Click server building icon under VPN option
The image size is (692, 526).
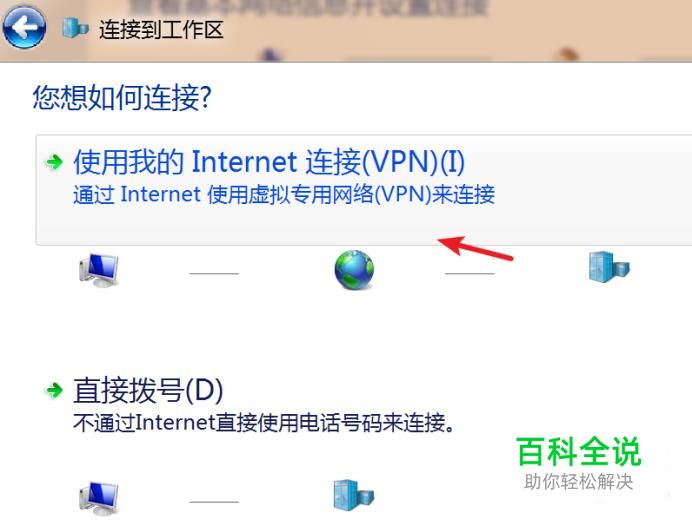[x=609, y=267]
